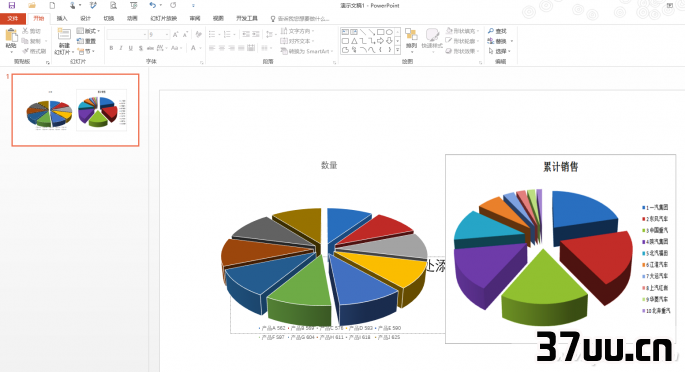The image size is (685, 372).
Task: Open the File (文件) tab
Action: coord(13,18)
